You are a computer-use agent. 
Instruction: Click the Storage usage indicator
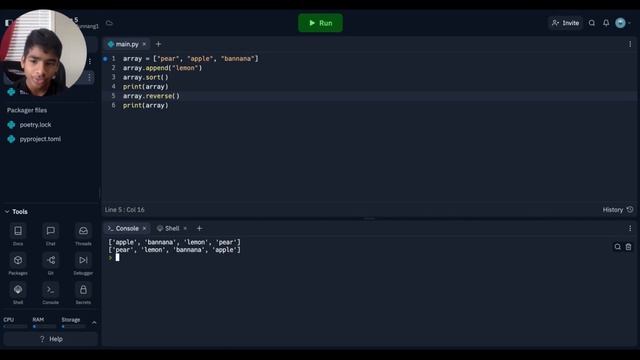(73, 322)
